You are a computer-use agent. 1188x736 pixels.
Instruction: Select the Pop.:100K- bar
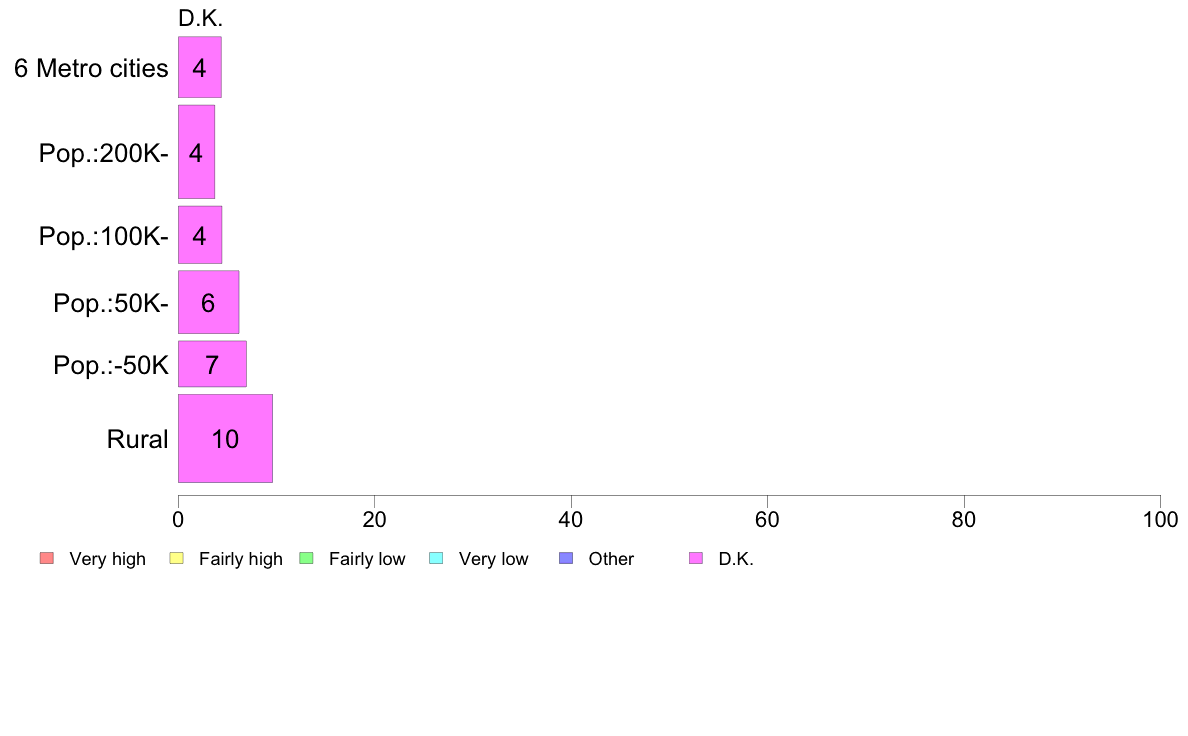tap(200, 235)
